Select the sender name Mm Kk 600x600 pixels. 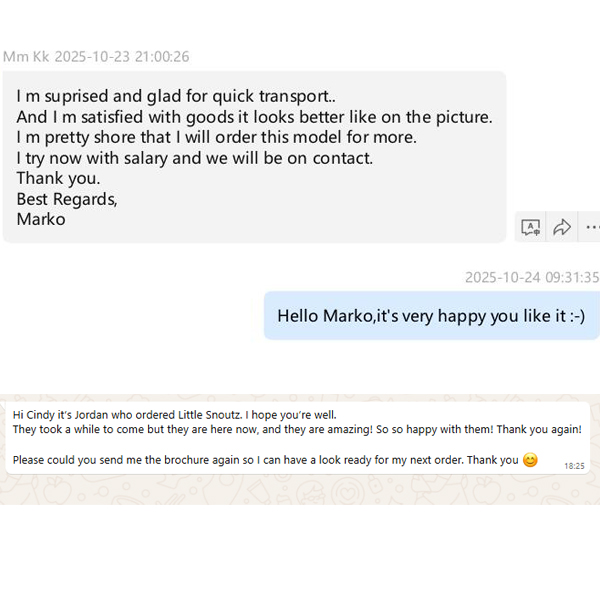26,57
